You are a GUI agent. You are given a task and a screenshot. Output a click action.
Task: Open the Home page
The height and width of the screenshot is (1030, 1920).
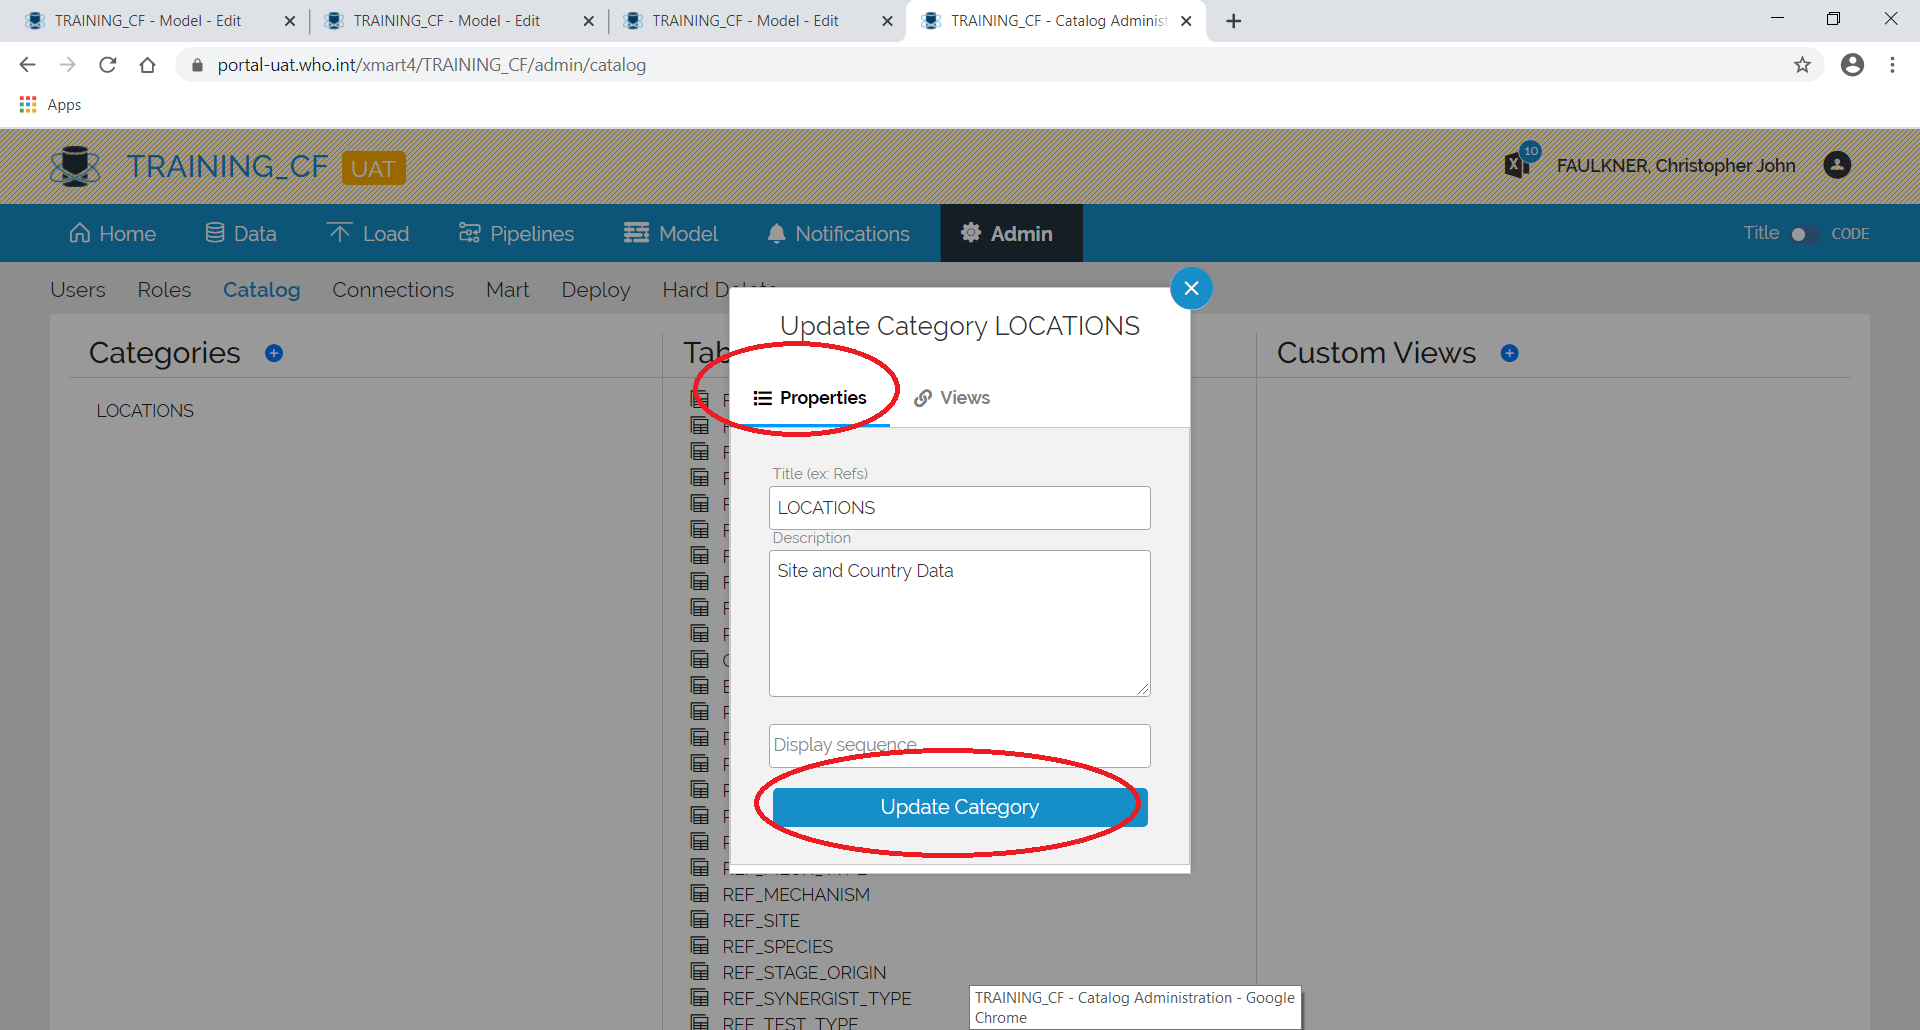(x=112, y=234)
